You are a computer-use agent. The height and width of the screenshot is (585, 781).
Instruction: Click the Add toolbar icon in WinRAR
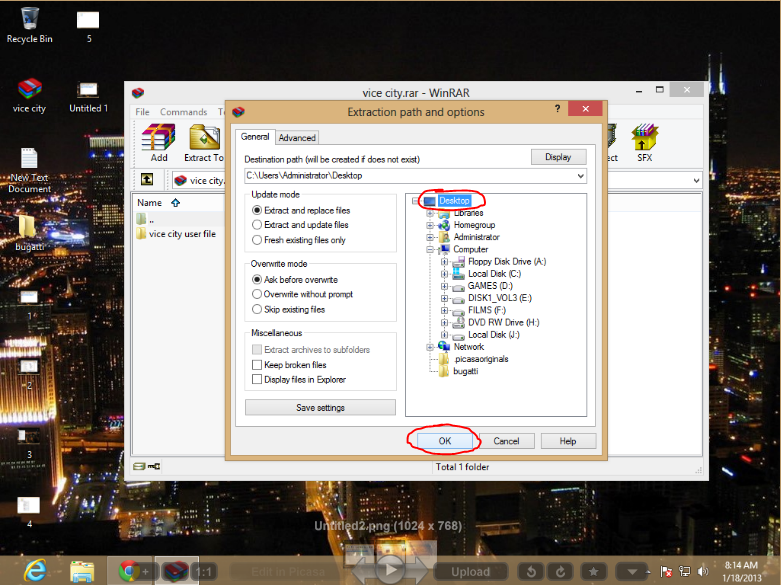[x=158, y=143]
